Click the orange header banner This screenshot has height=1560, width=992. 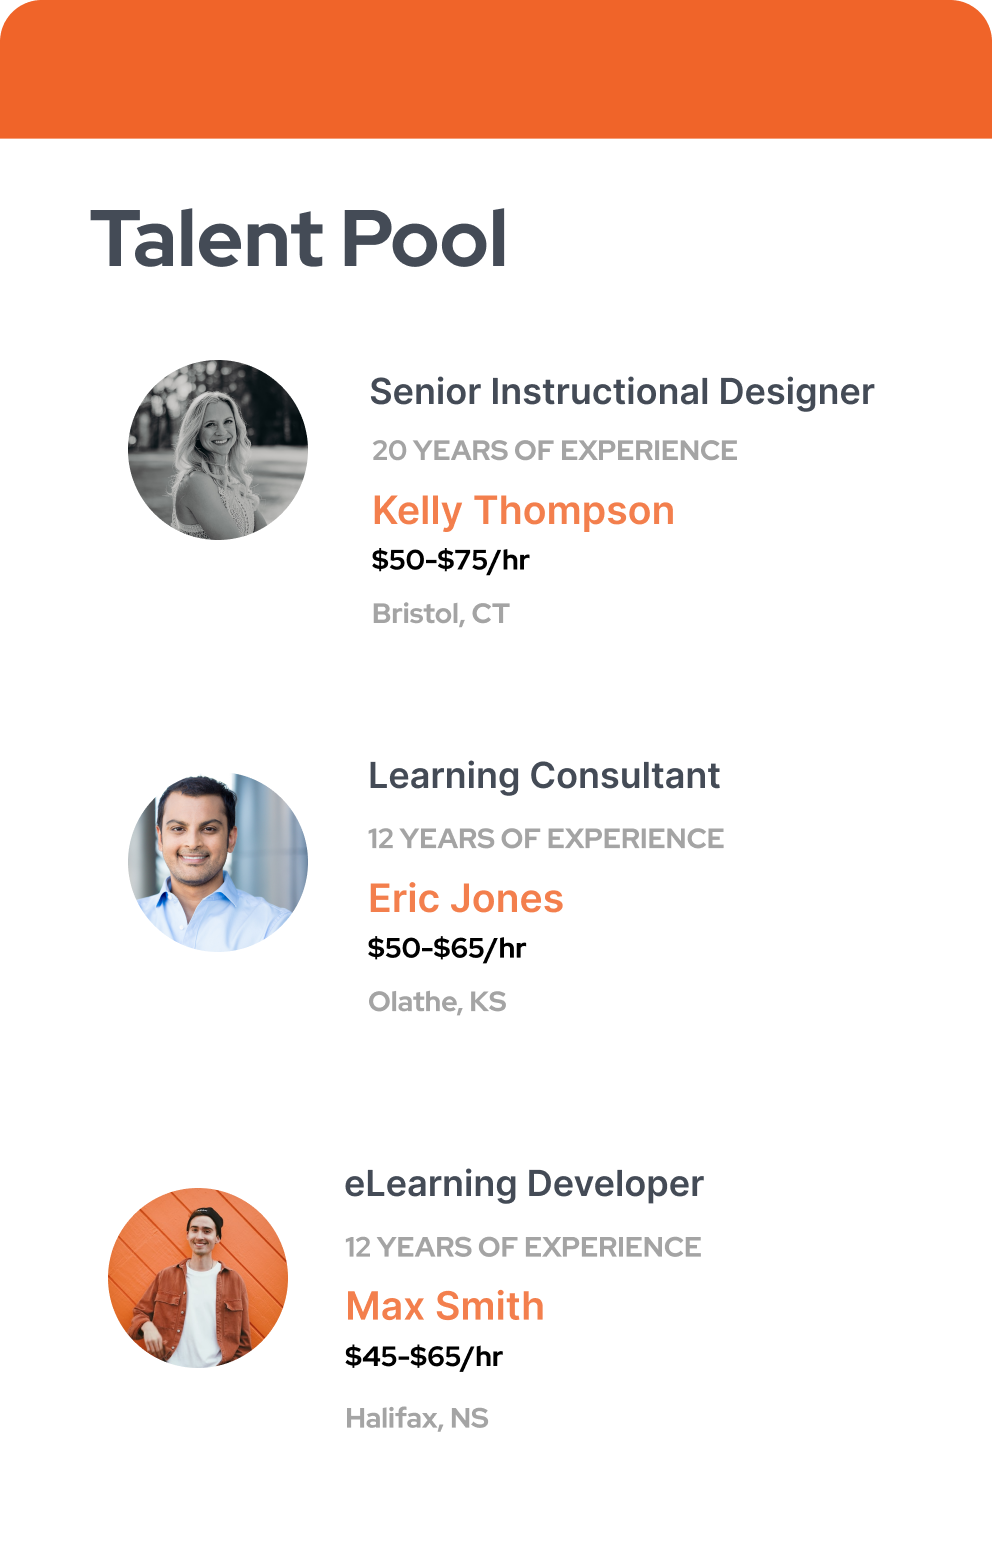tap(496, 69)
